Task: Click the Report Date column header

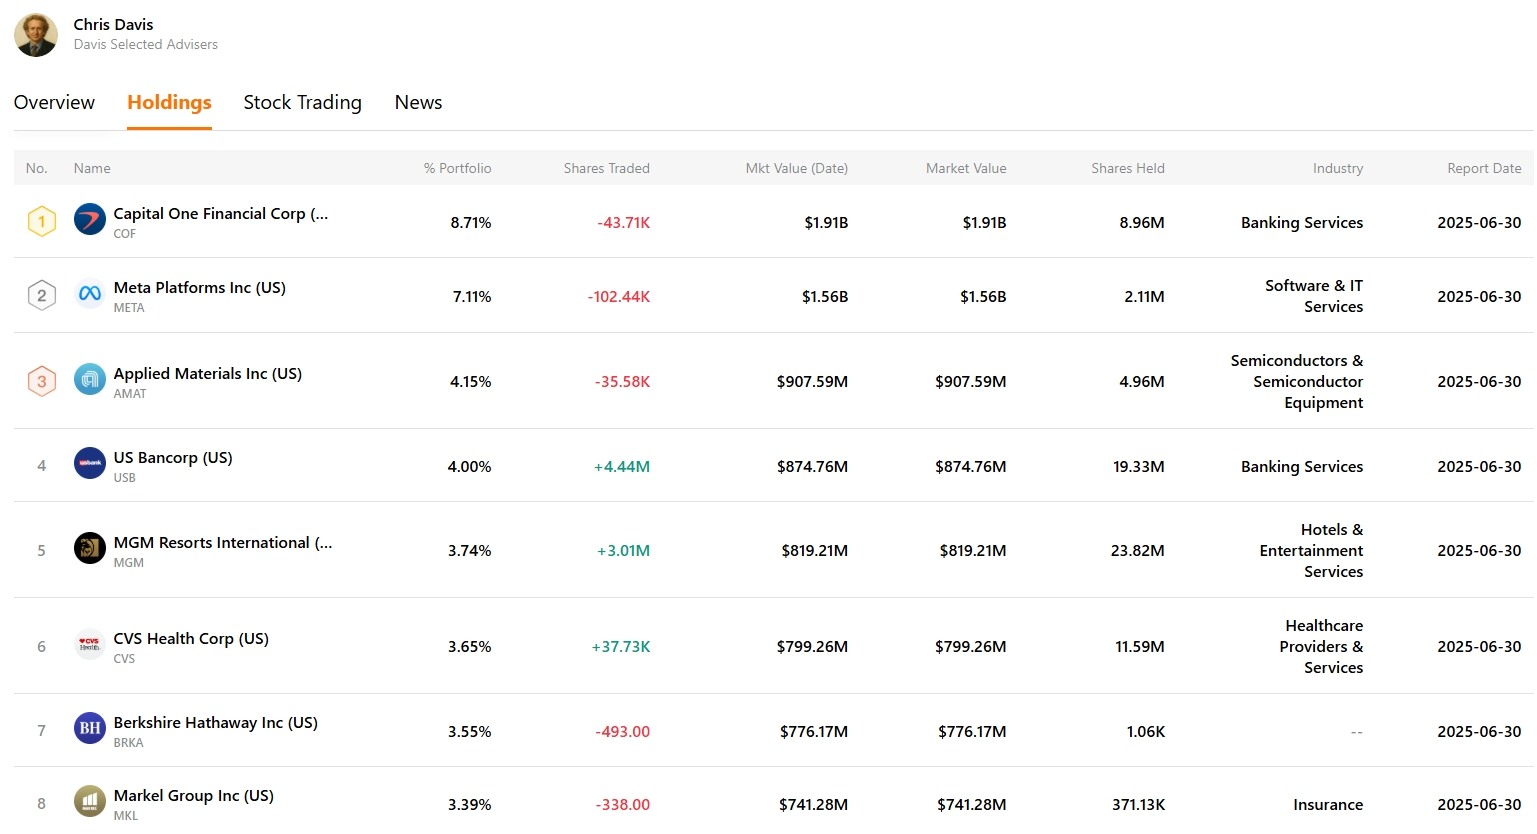Action: 1484,168
